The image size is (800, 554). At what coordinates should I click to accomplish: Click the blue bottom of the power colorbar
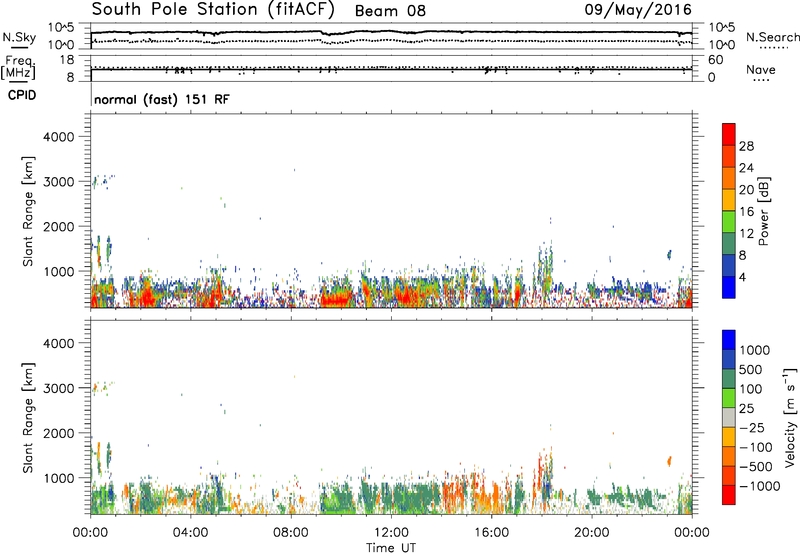[729, 287]
